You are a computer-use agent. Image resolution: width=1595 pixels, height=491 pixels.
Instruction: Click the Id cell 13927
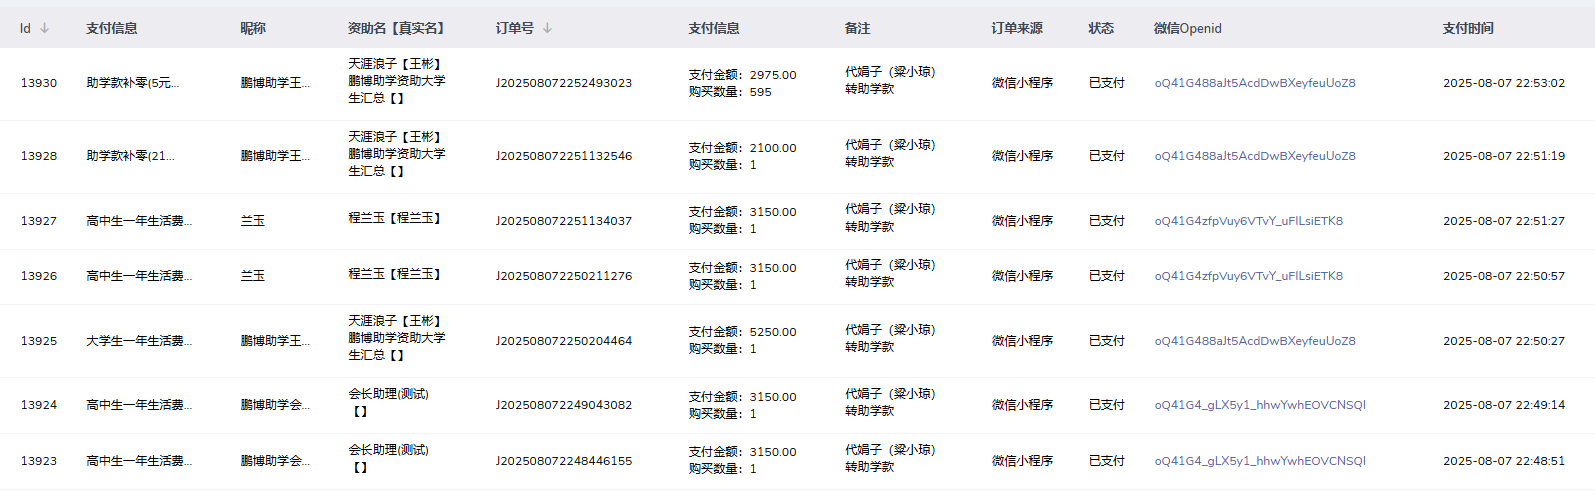pos(39,221)
